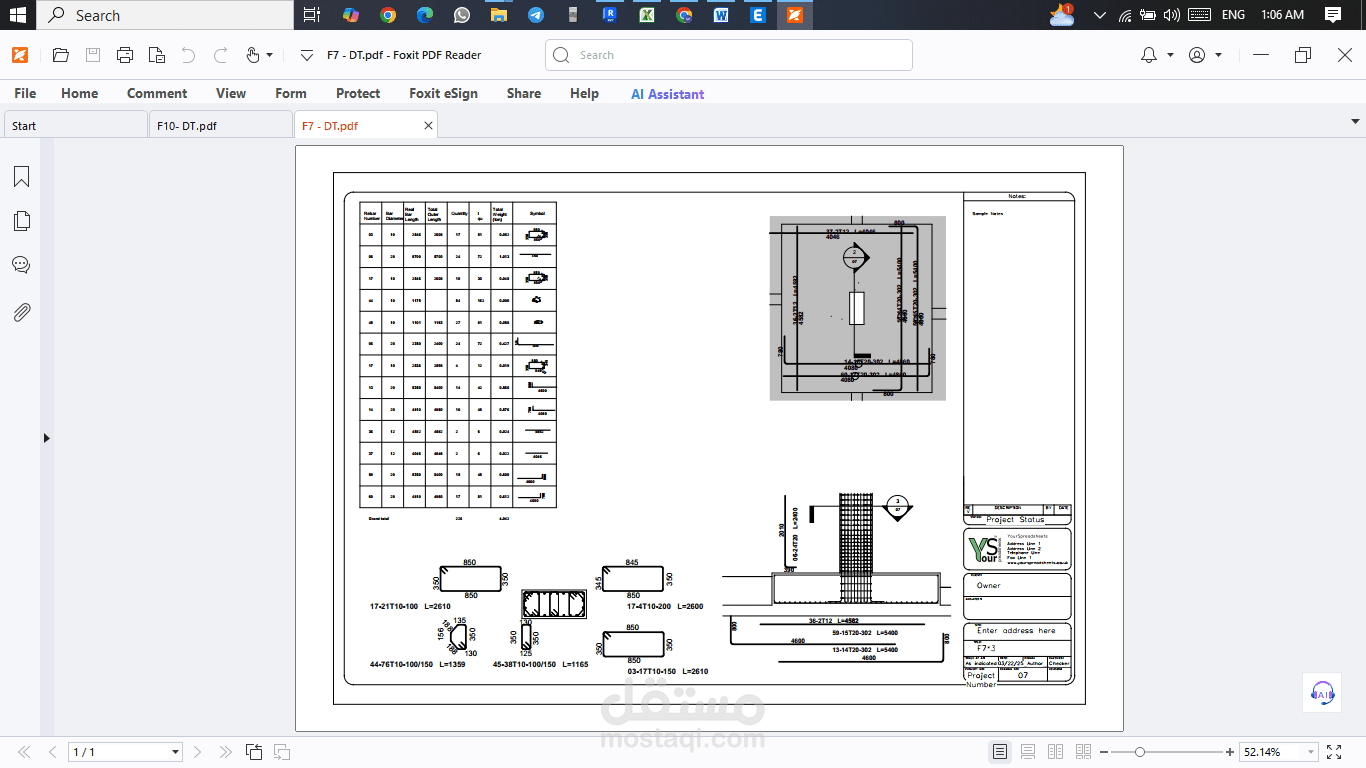Click the ENG language indicator
Viewport: 1366px width, 768px height.
[x=1233, y=15]
